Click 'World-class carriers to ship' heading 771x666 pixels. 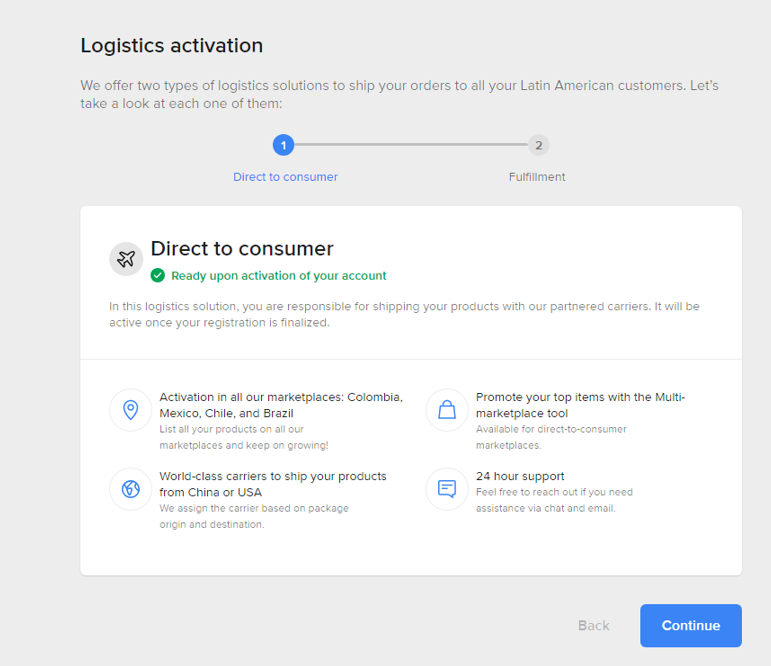pos(273,484)
